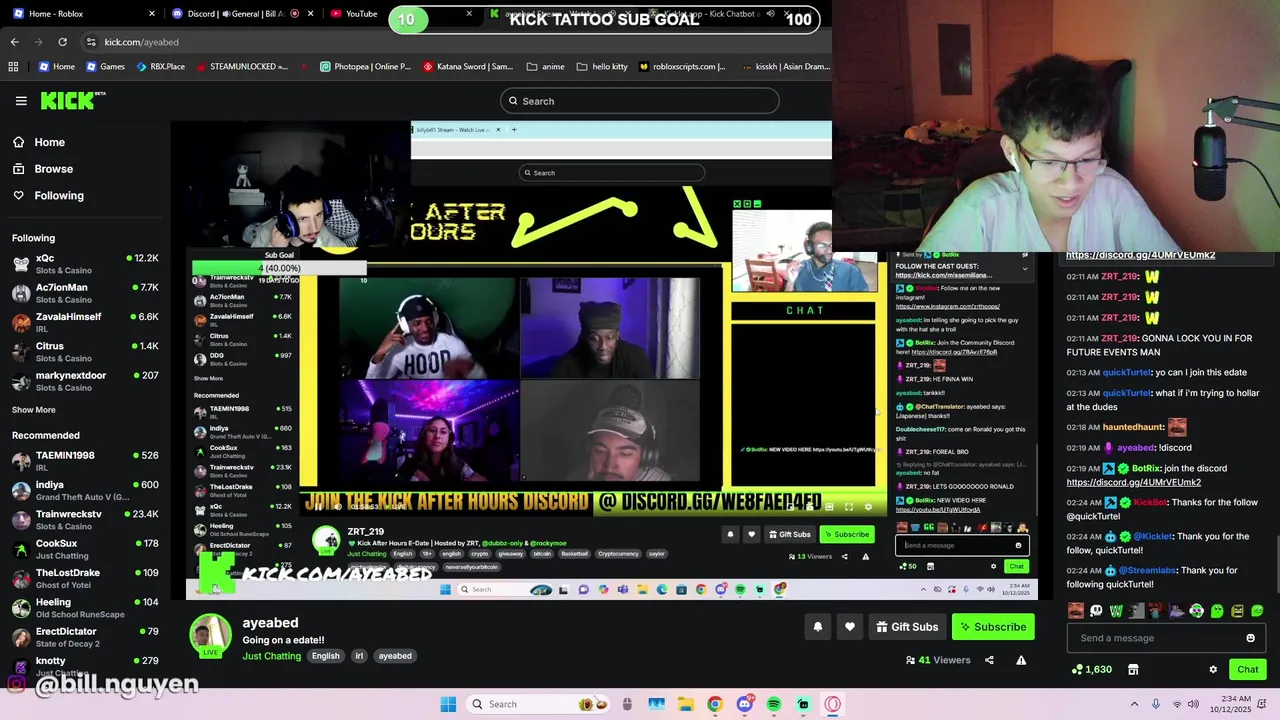Screen dimensions: 1280x720
Task: Open Citrus channel in Following list
Action: (x=85, y=351)
